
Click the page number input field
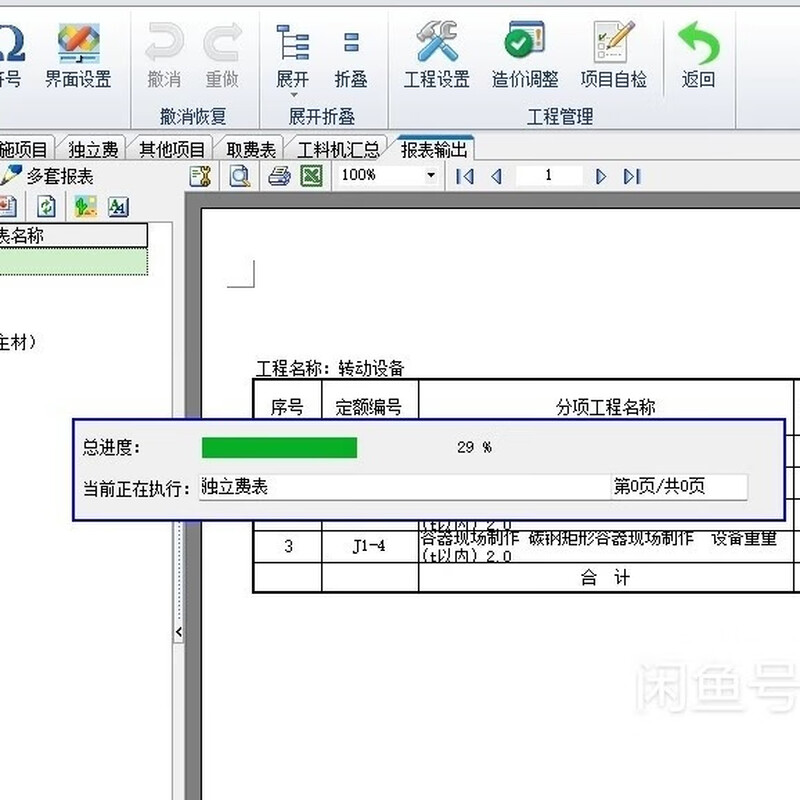pos(551,175)
